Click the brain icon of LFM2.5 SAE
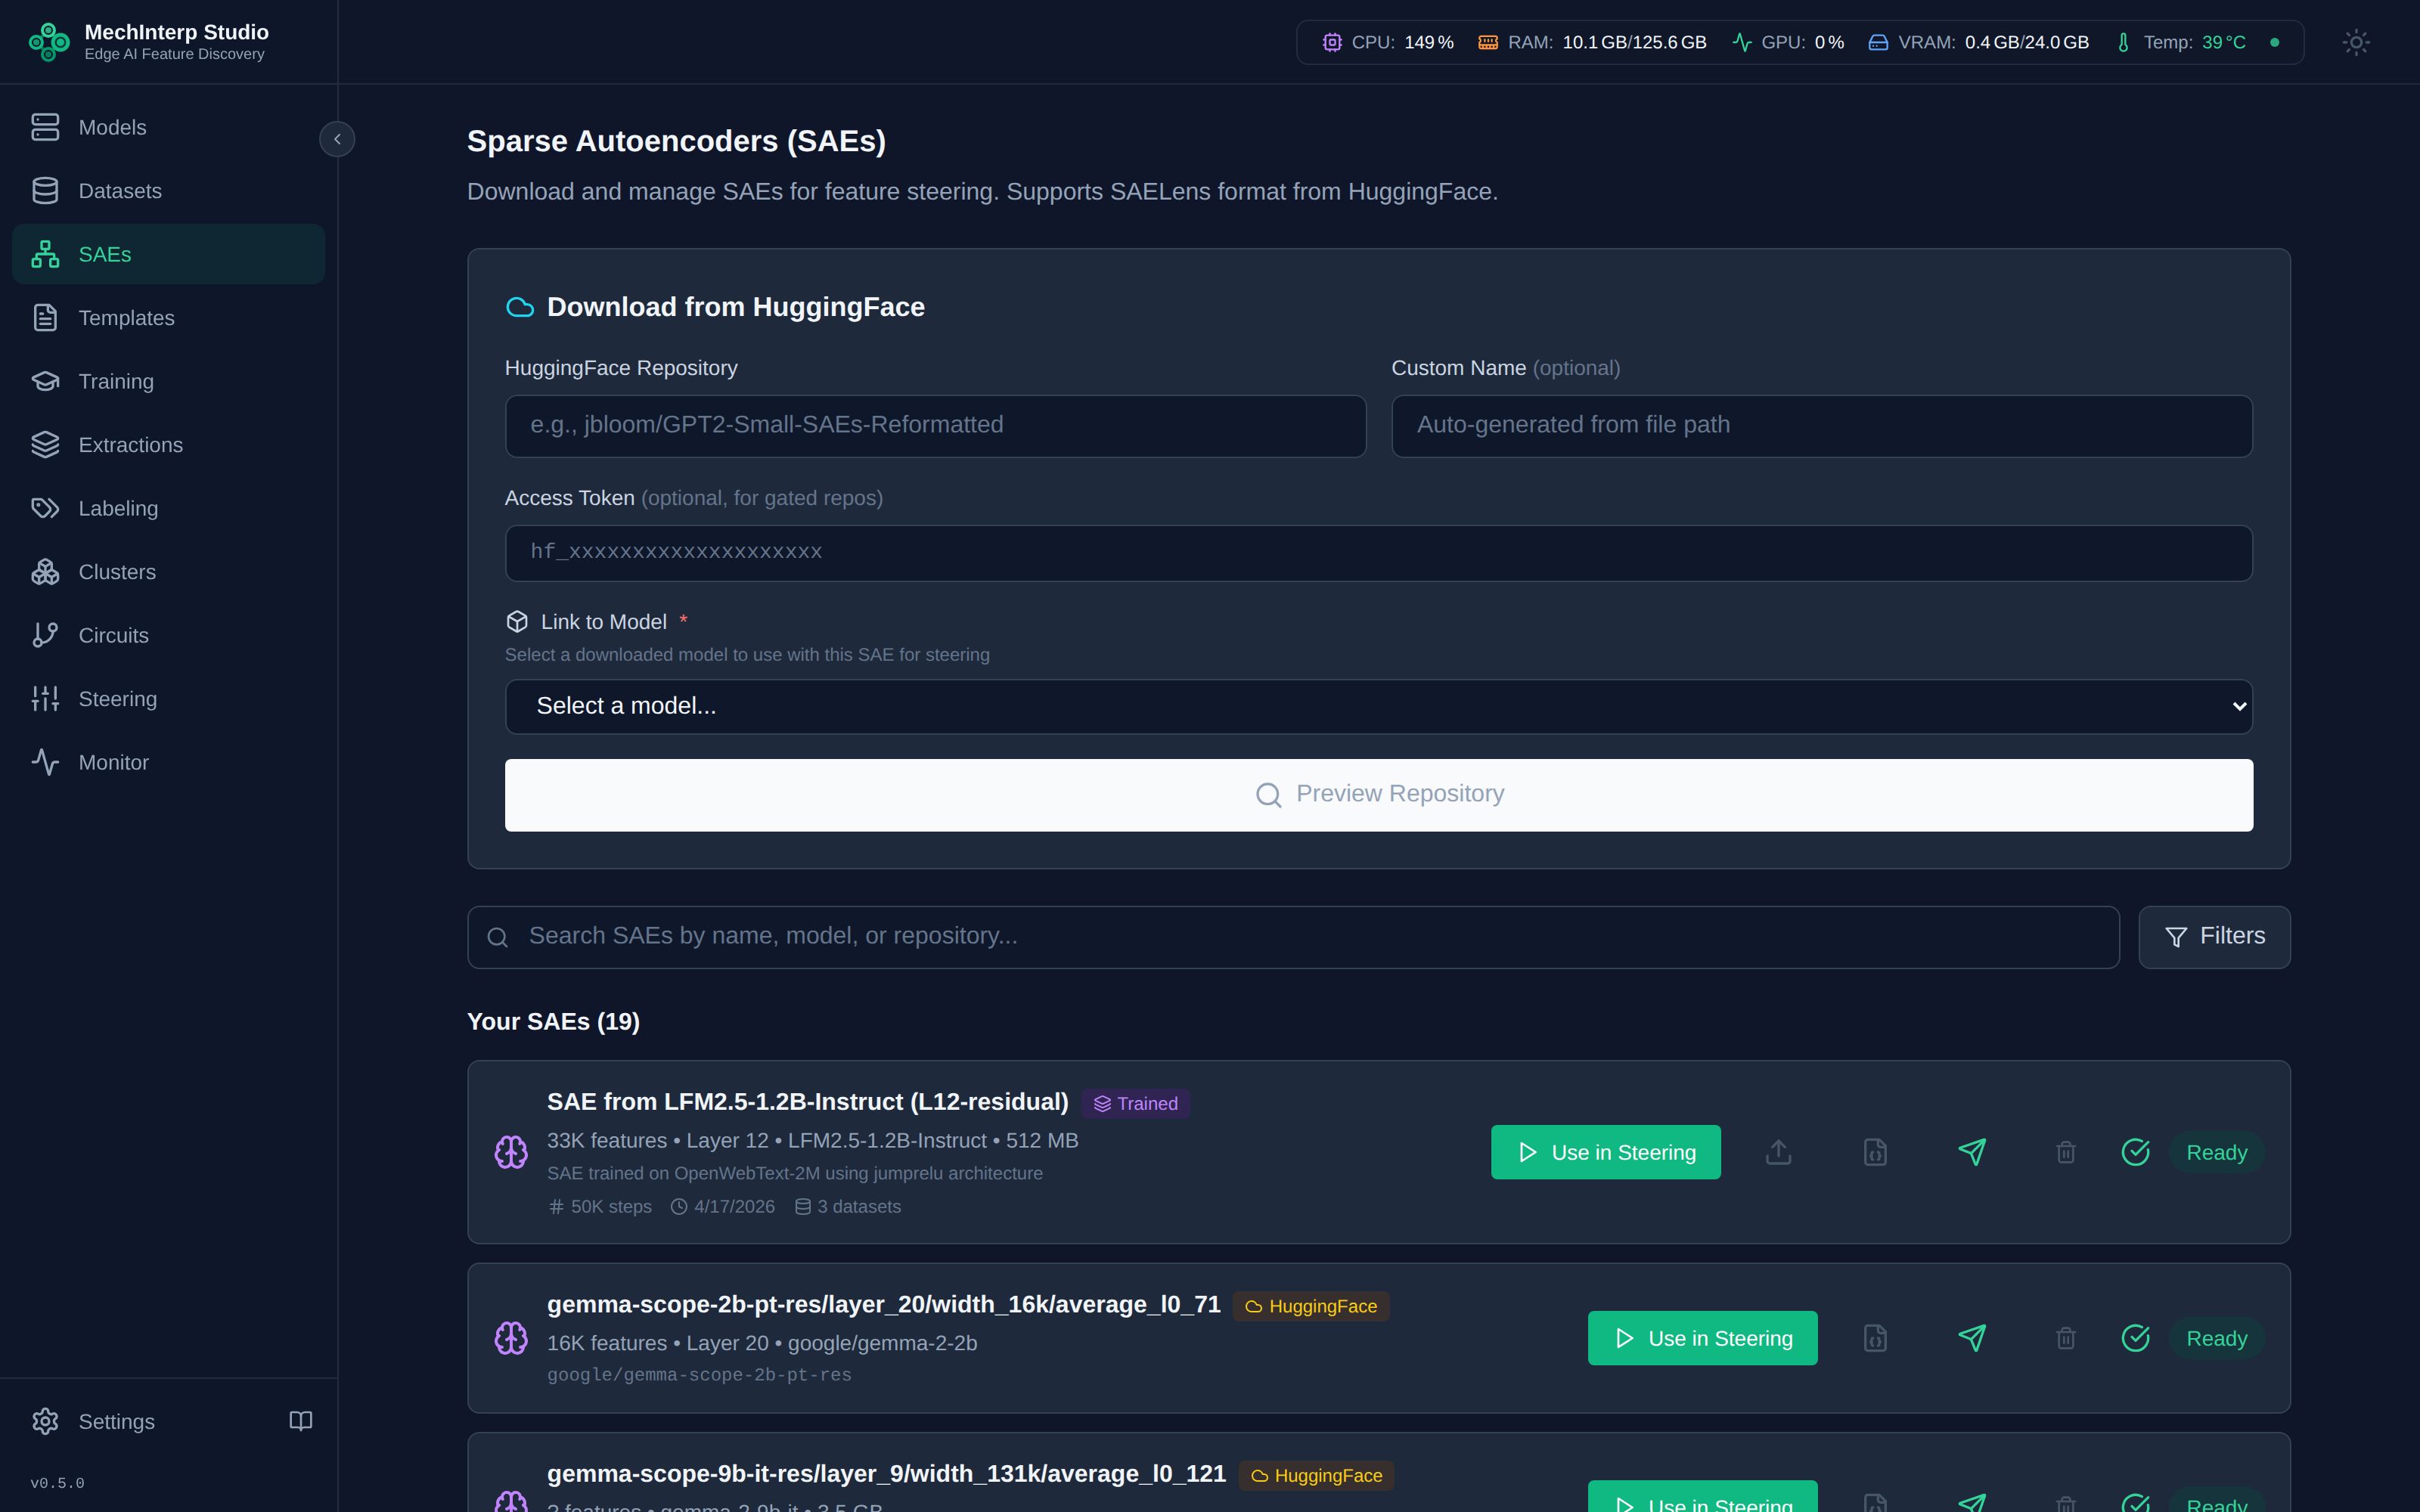 [x=511, y=1152]
